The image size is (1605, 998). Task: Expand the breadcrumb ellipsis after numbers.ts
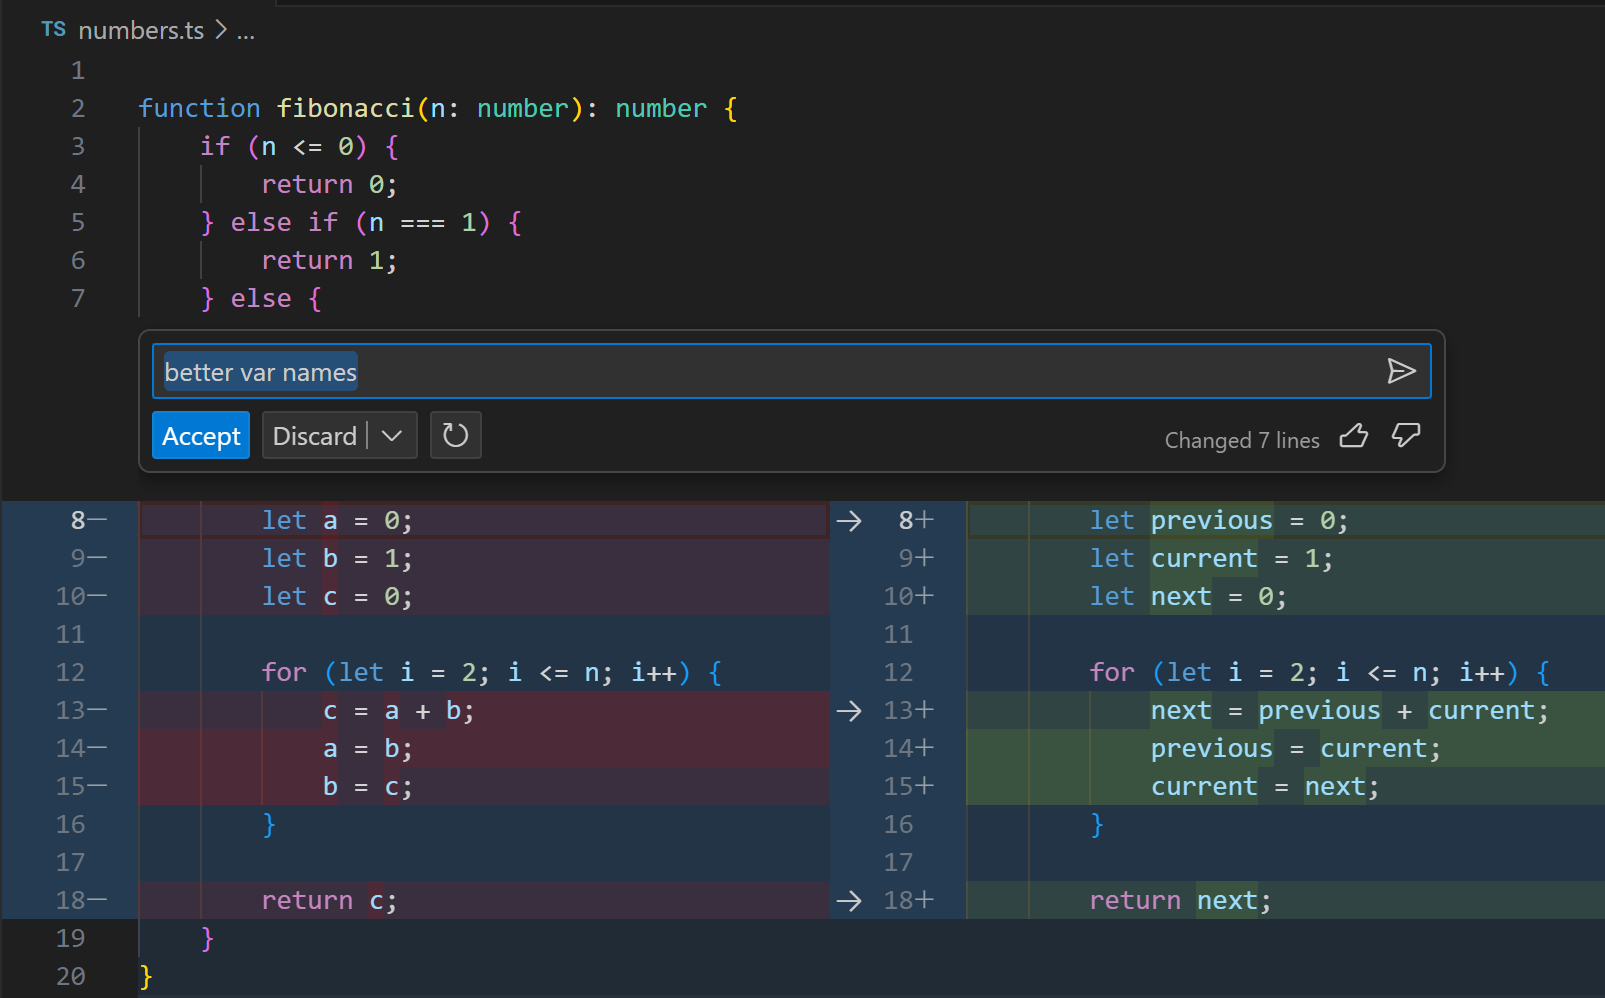pyautogui.click(x=247, y=31)
